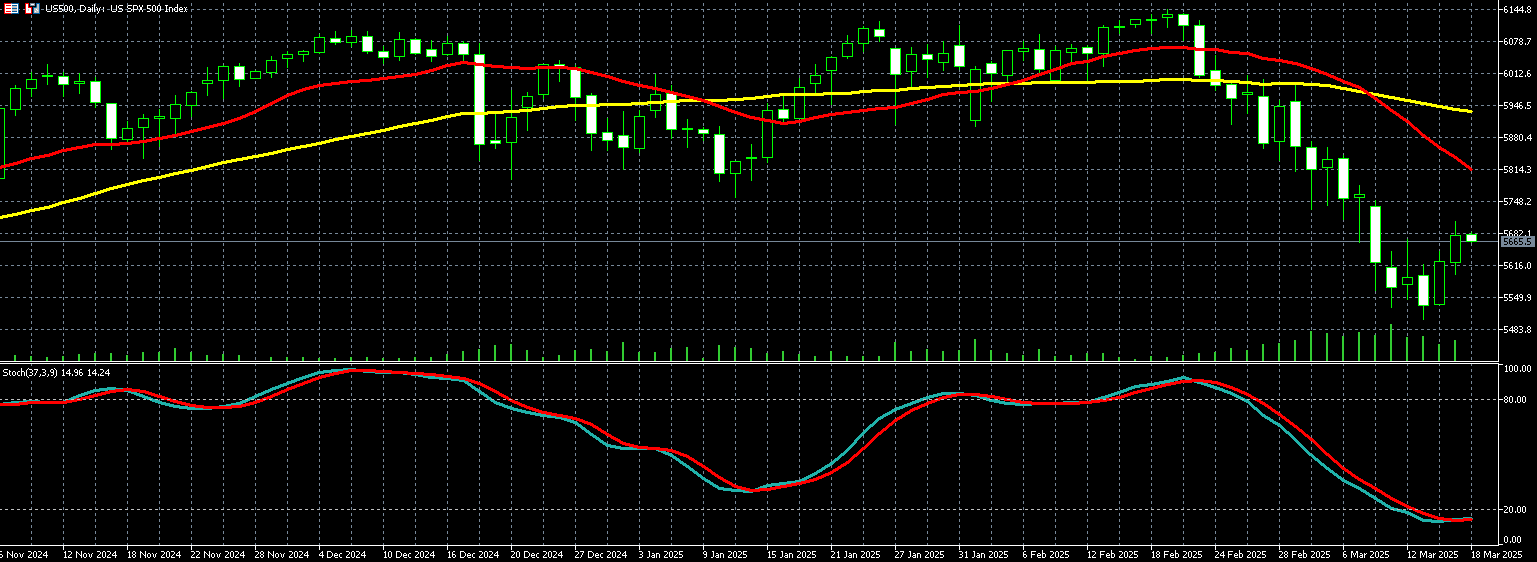Click the 18 Feb 2025 date label
Screen dimensions: 1537x562
coord(1176,554)
